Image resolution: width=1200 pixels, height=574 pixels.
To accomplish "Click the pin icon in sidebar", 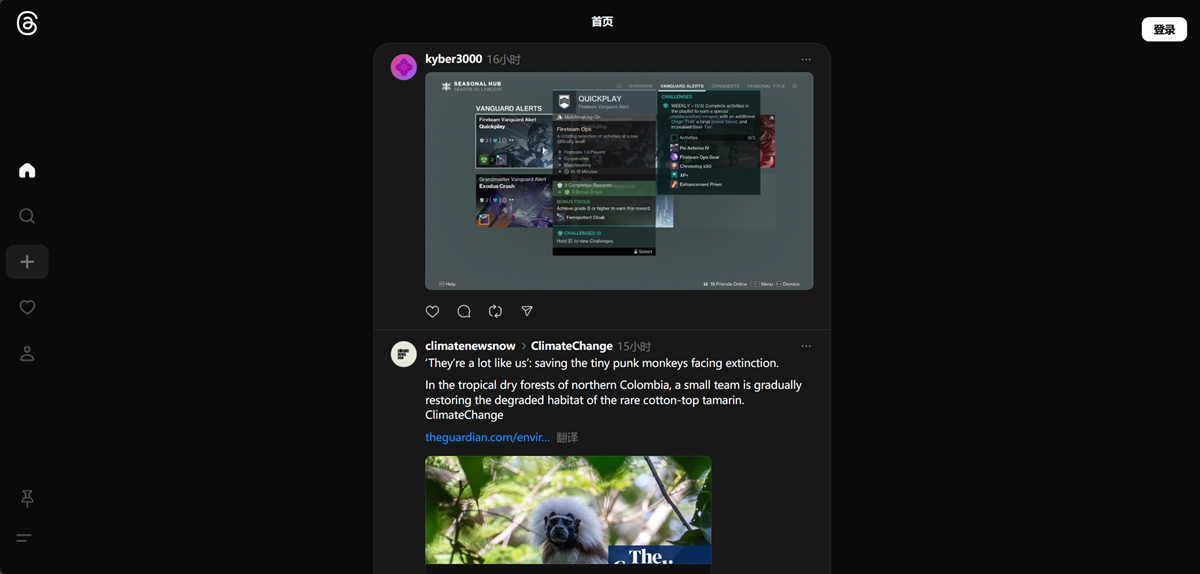I will (x=27, y=498).
